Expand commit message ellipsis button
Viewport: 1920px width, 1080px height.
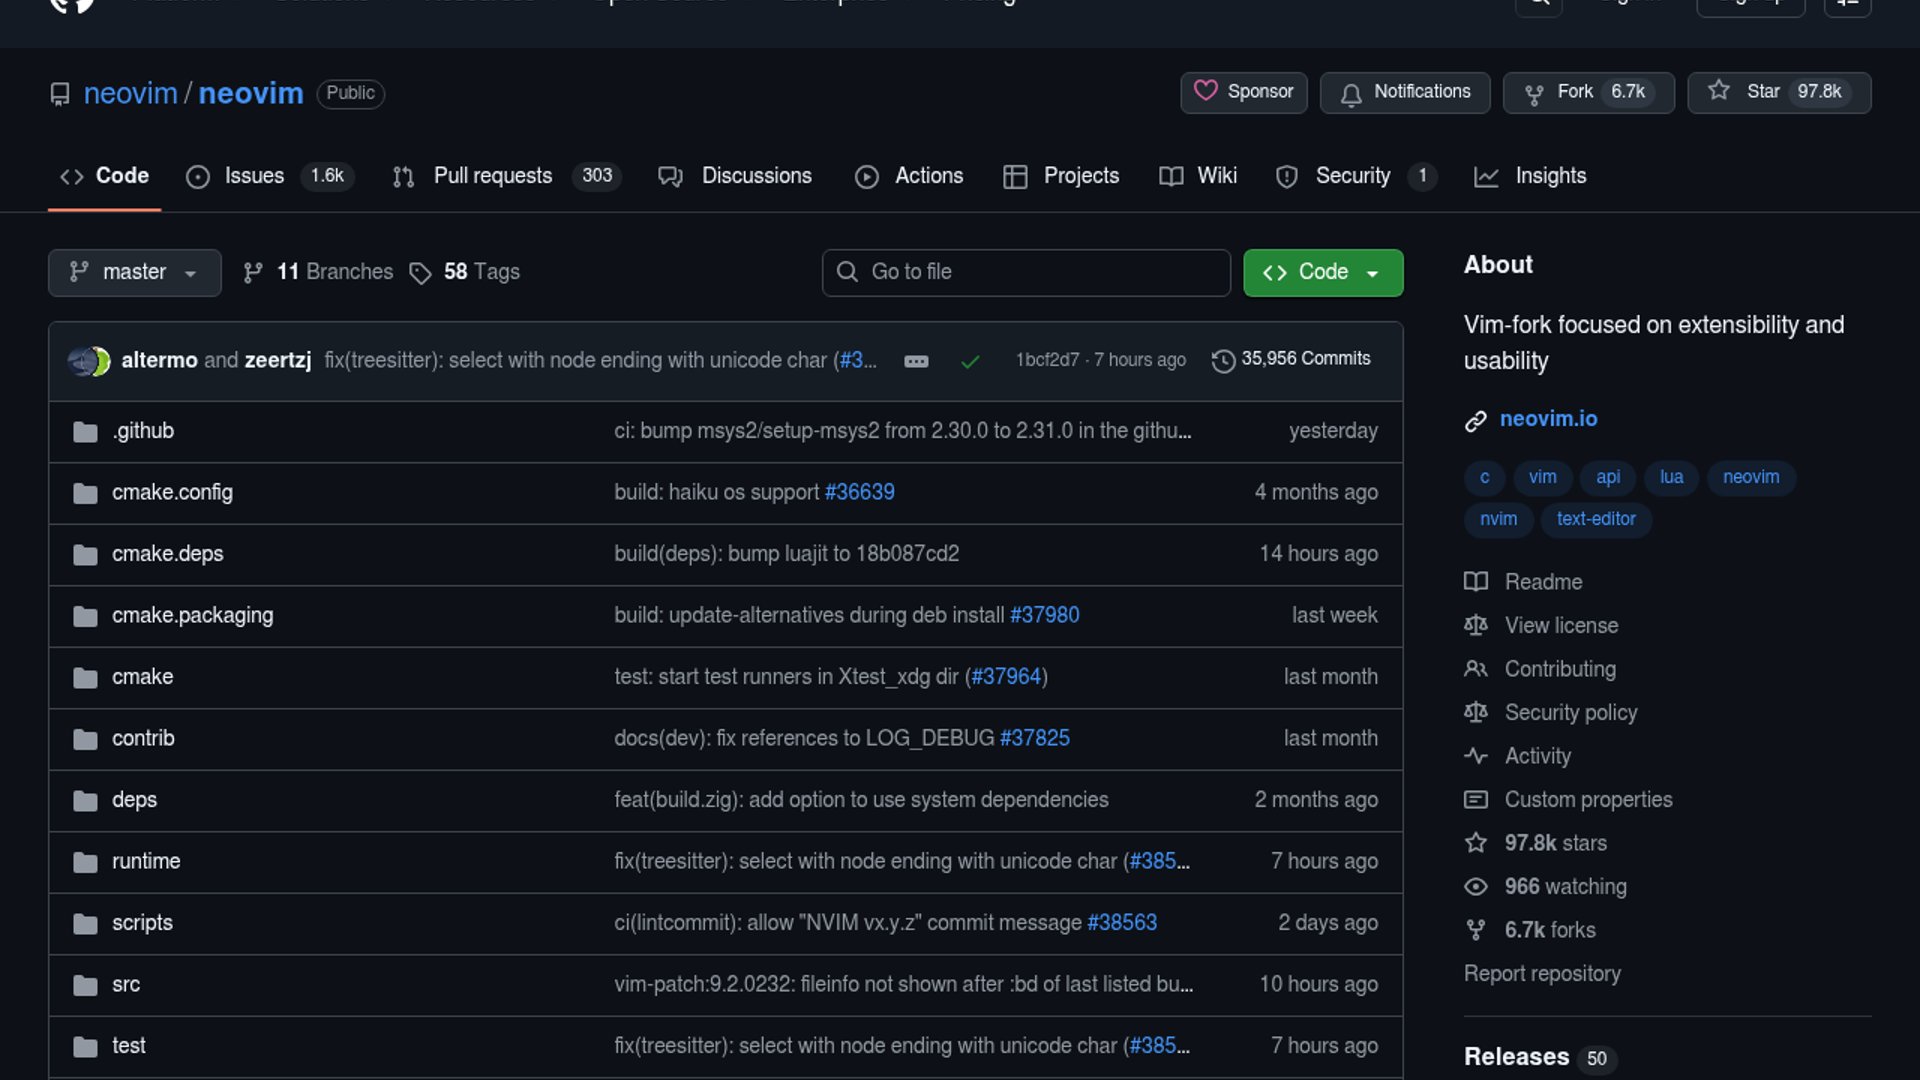916,361
